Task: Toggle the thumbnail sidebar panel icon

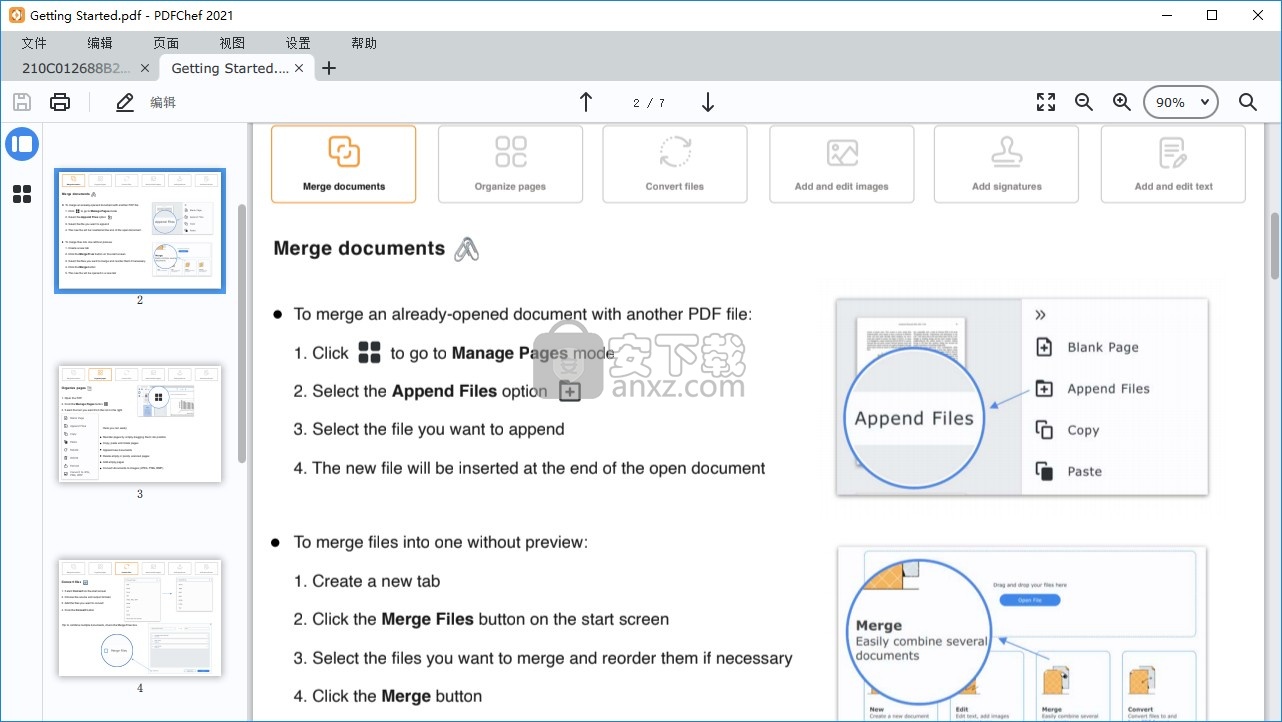Action: tap(22, 144)
